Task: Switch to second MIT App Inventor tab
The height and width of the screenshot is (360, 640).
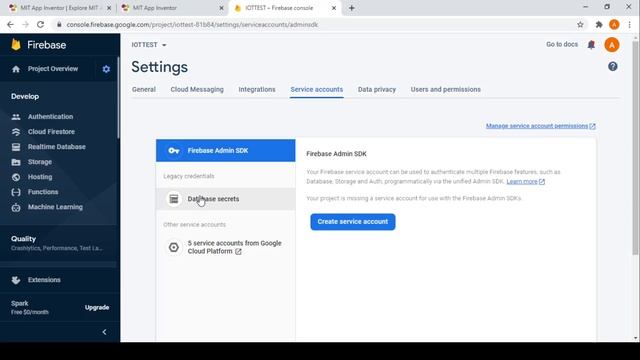Action: [172, 8]
